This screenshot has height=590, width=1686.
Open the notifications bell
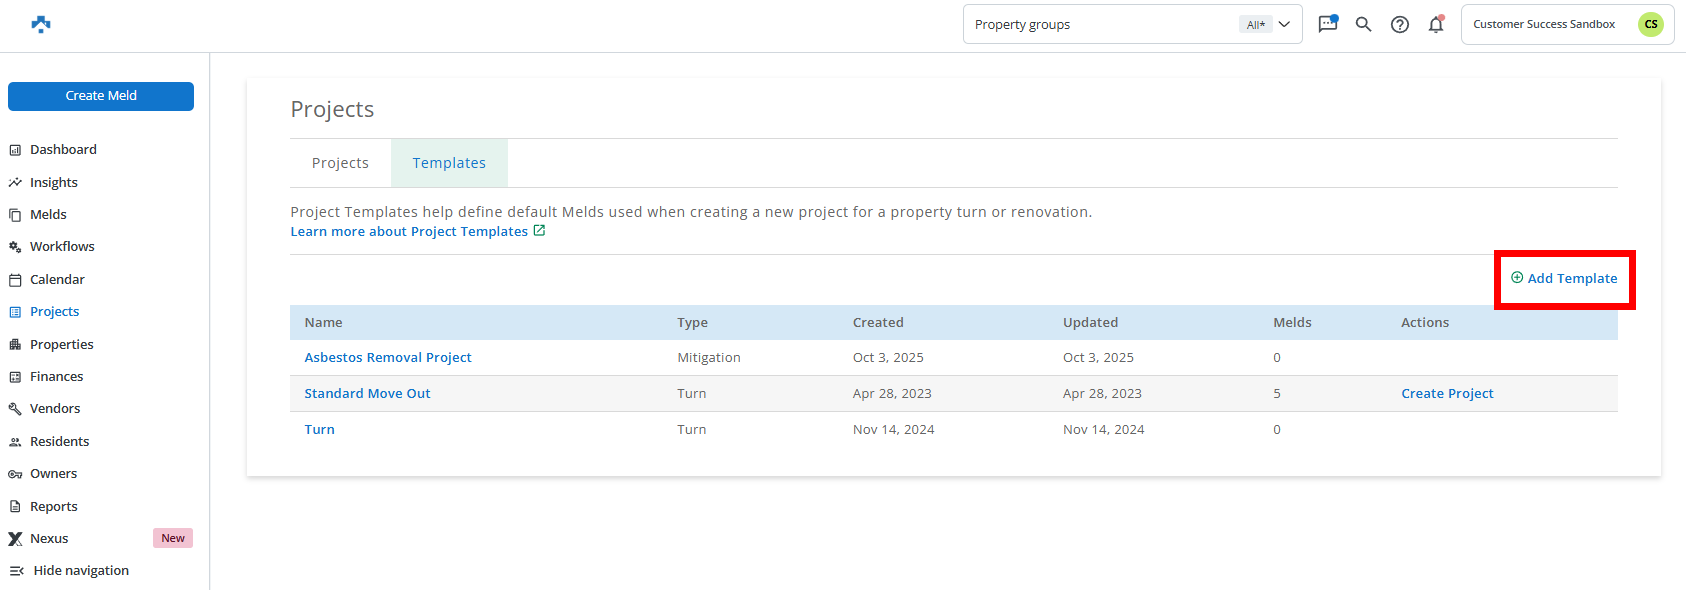tap(1436, 24)
